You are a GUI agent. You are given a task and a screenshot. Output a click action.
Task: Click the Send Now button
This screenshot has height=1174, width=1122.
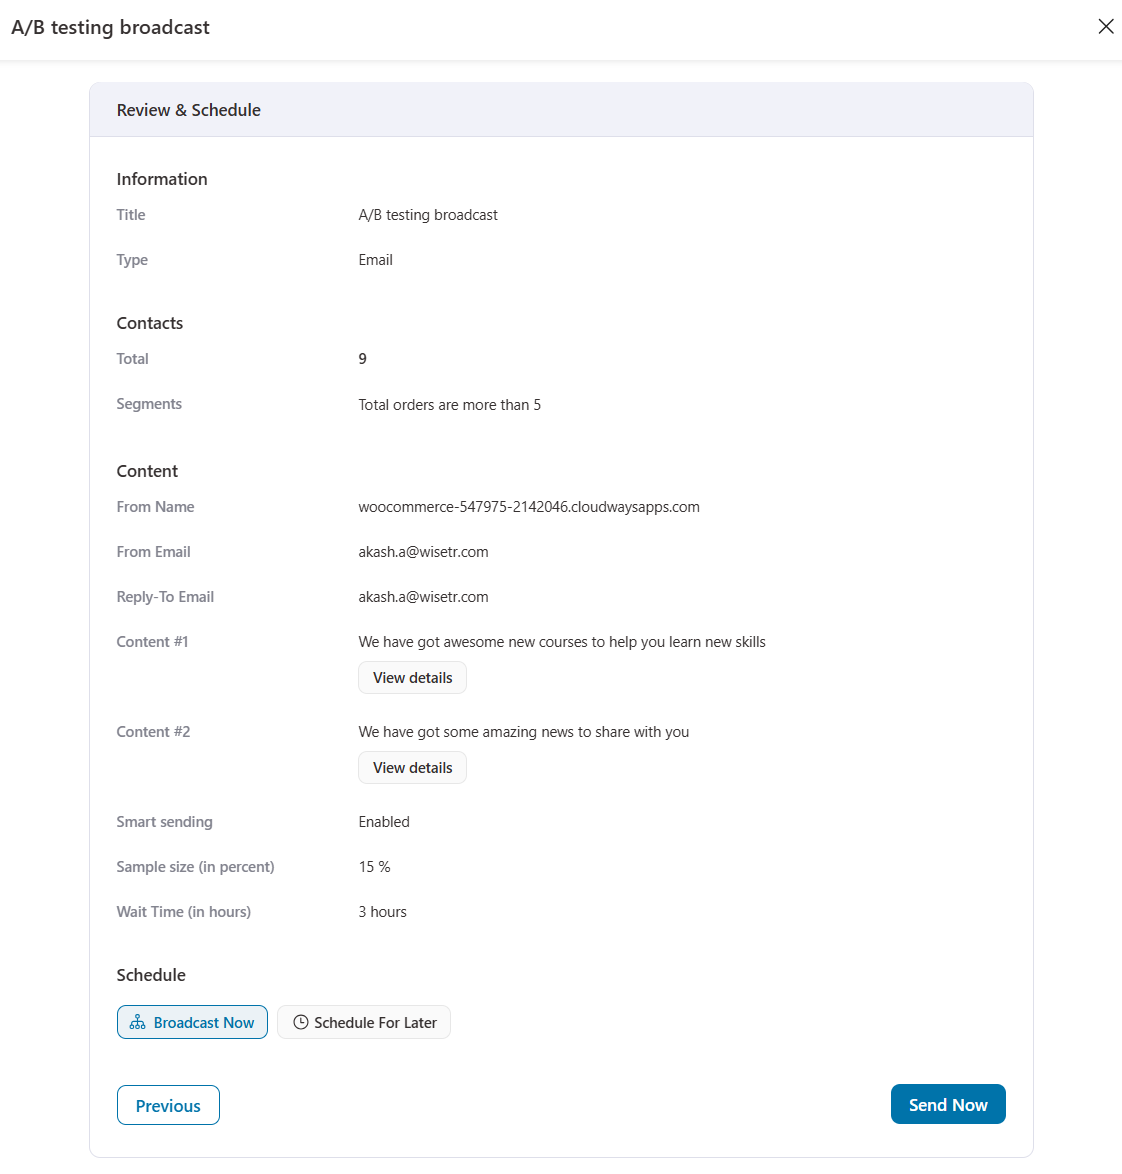(948, 1104)
